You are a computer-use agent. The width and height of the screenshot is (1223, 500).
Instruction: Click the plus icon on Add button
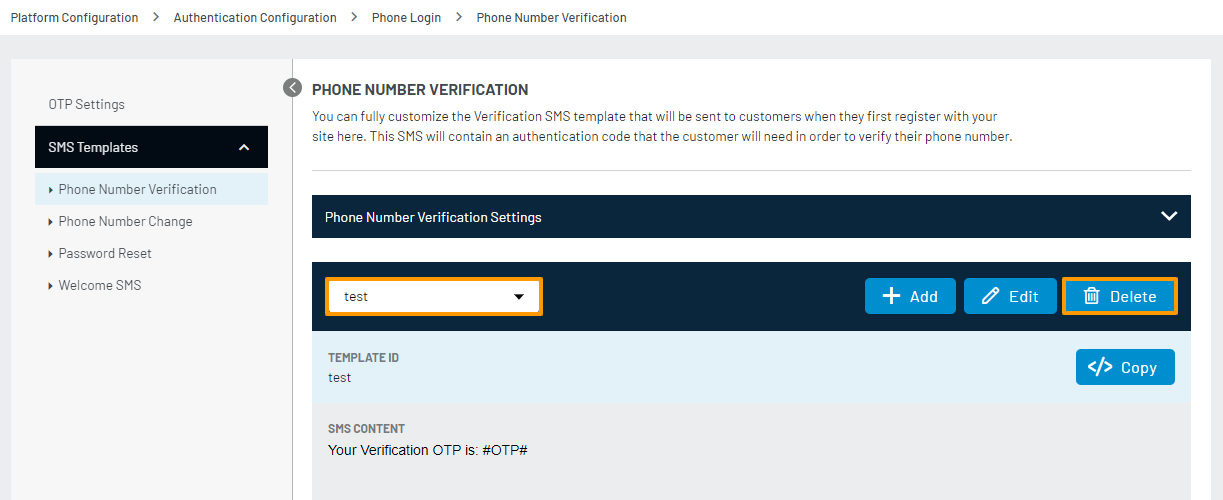click(x=891, y=296)
